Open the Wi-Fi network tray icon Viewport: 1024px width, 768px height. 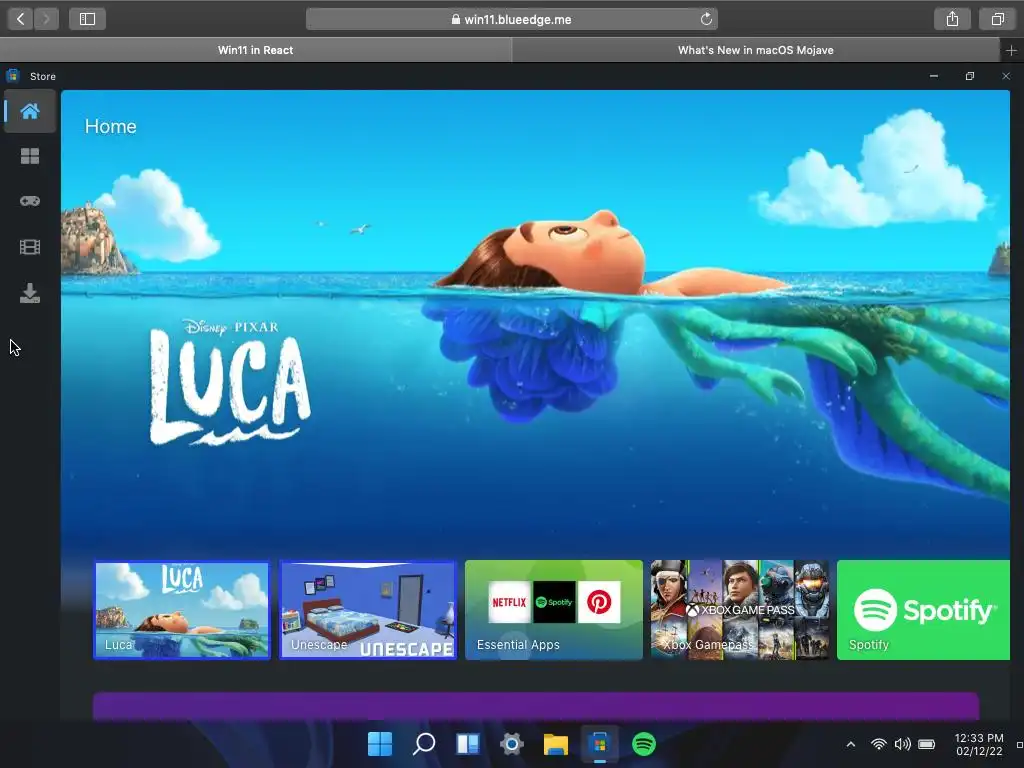tap(879, 744)
